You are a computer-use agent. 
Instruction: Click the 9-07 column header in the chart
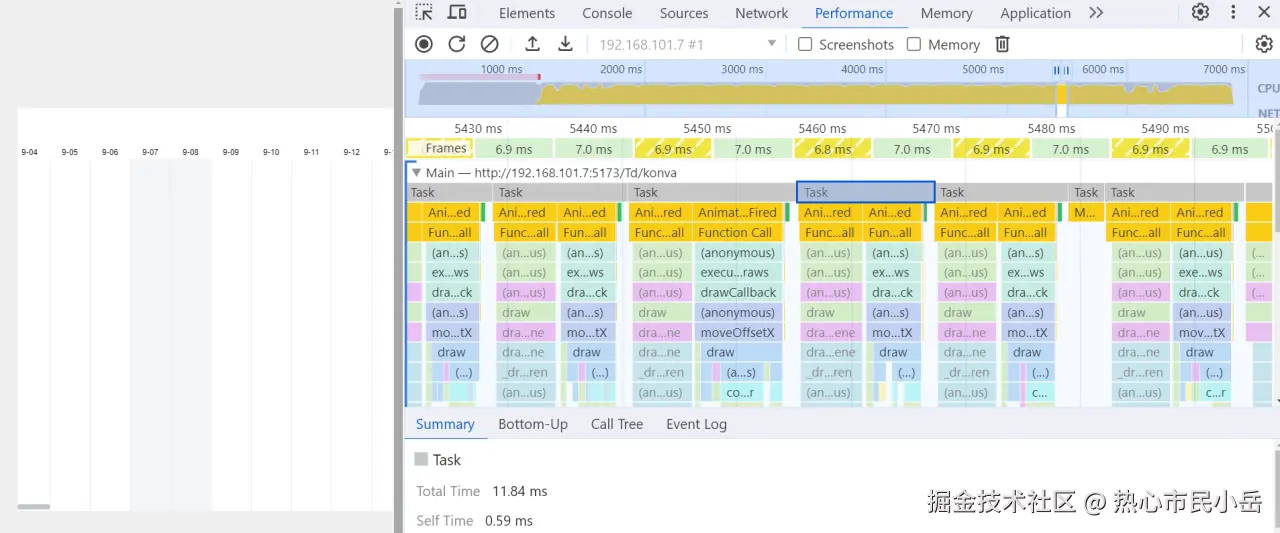[150, 152]
